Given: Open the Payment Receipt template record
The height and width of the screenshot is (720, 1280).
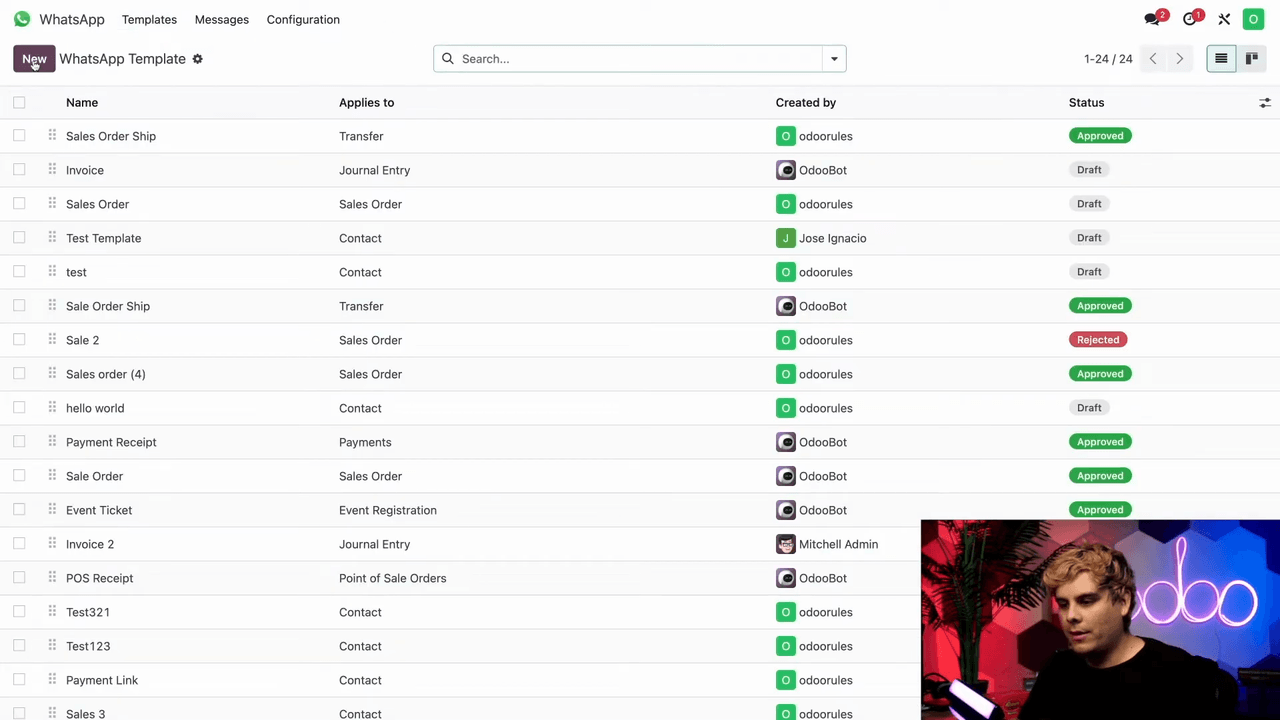Looking at the screenshot, I should 111,442.
